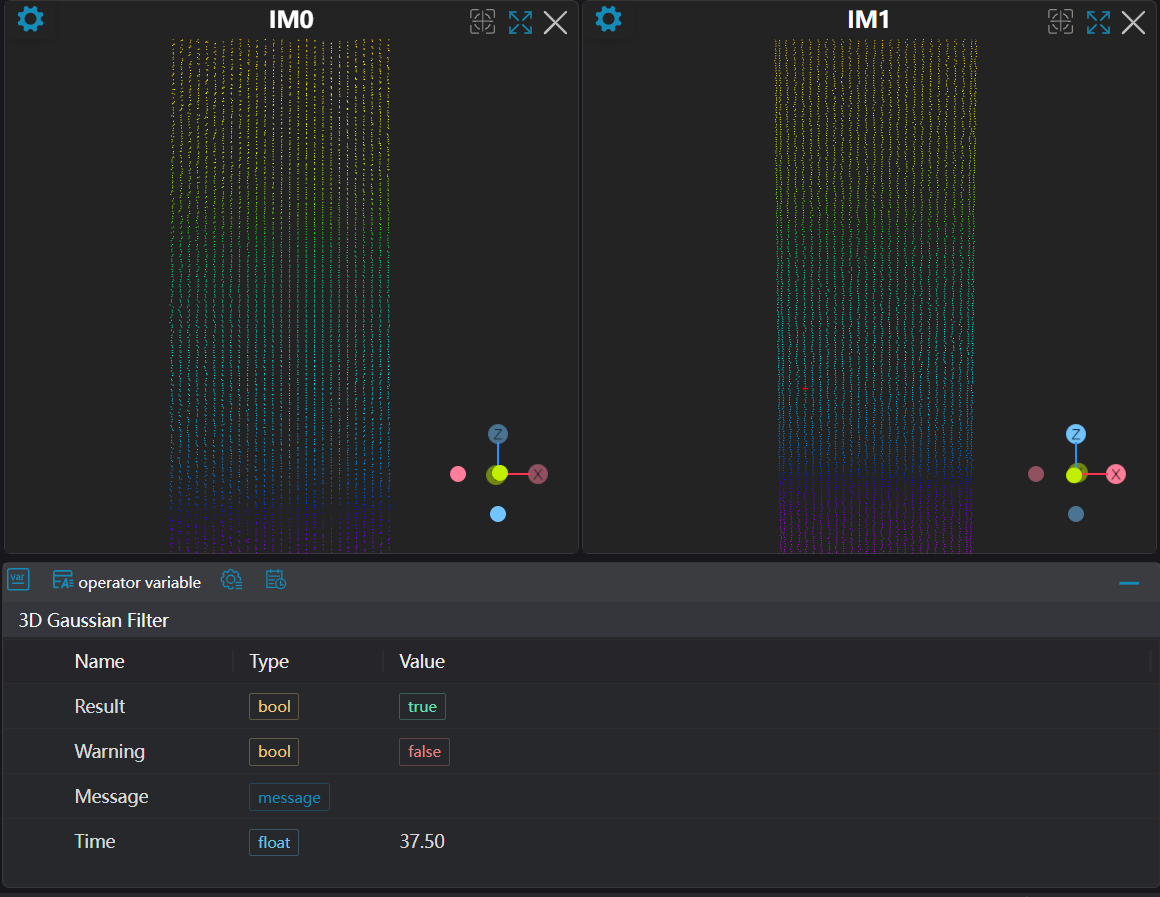Click the message type tag

coord(289,797)
